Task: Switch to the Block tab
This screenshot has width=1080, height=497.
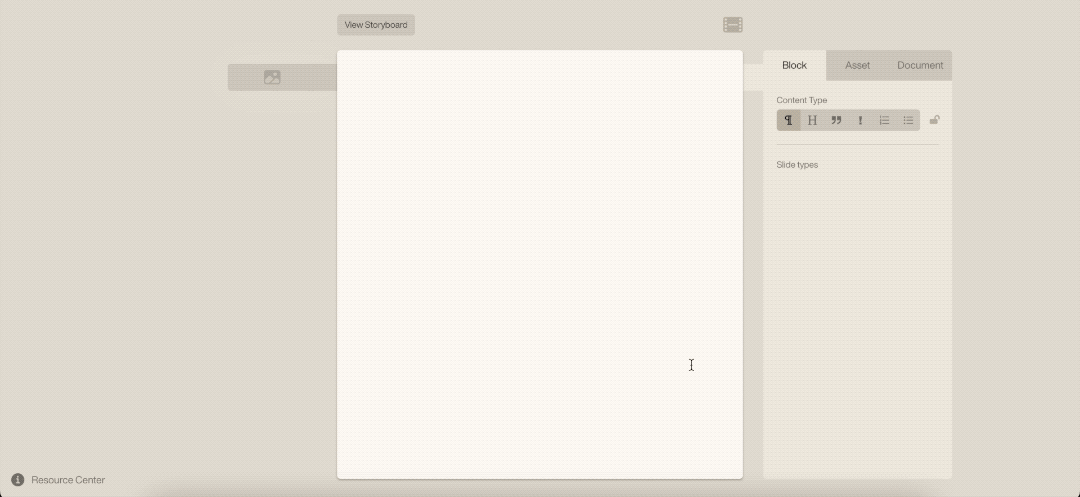Action: tap(794, 65)
